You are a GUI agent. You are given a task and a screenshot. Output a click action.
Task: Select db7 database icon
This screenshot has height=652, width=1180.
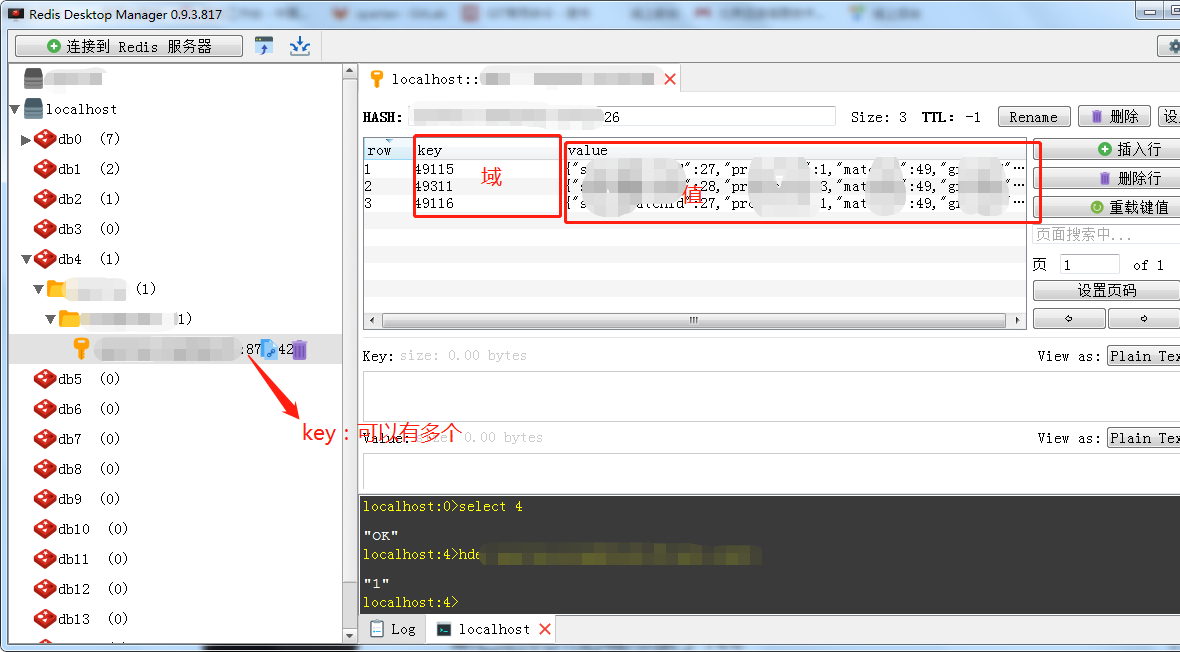click(x=45, y=439)
